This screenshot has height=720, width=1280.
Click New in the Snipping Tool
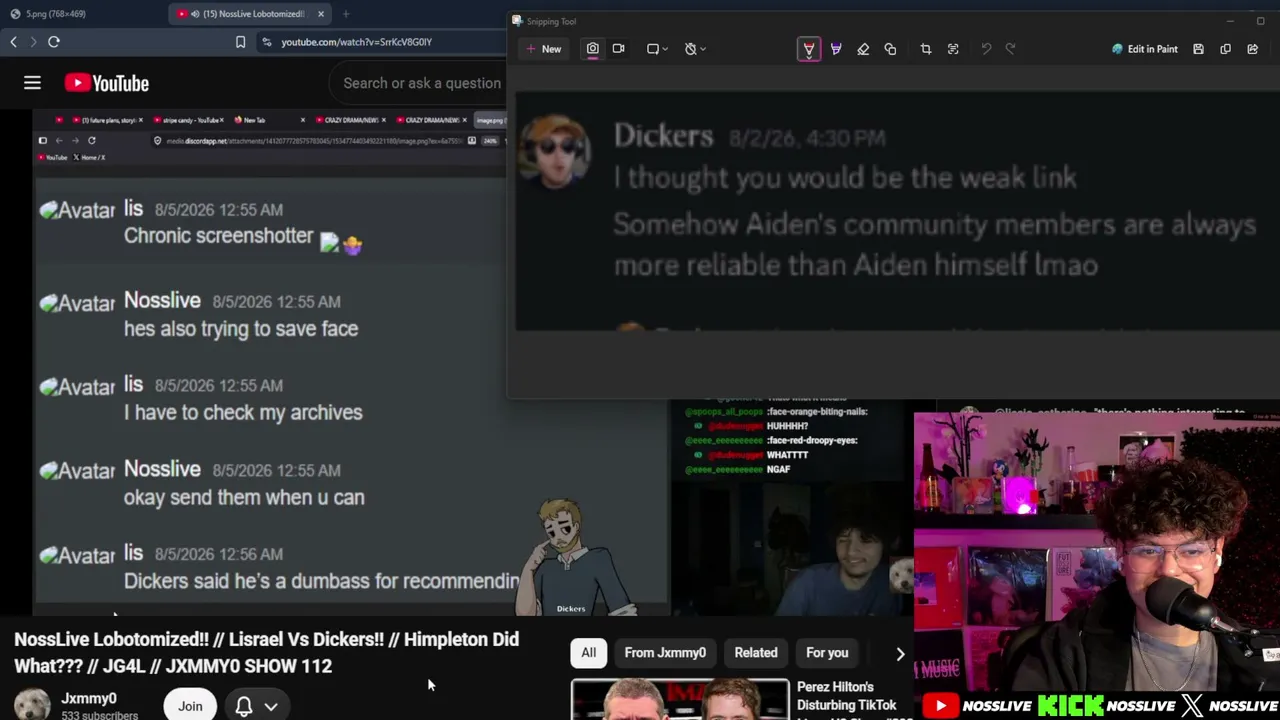pos(544,49)
